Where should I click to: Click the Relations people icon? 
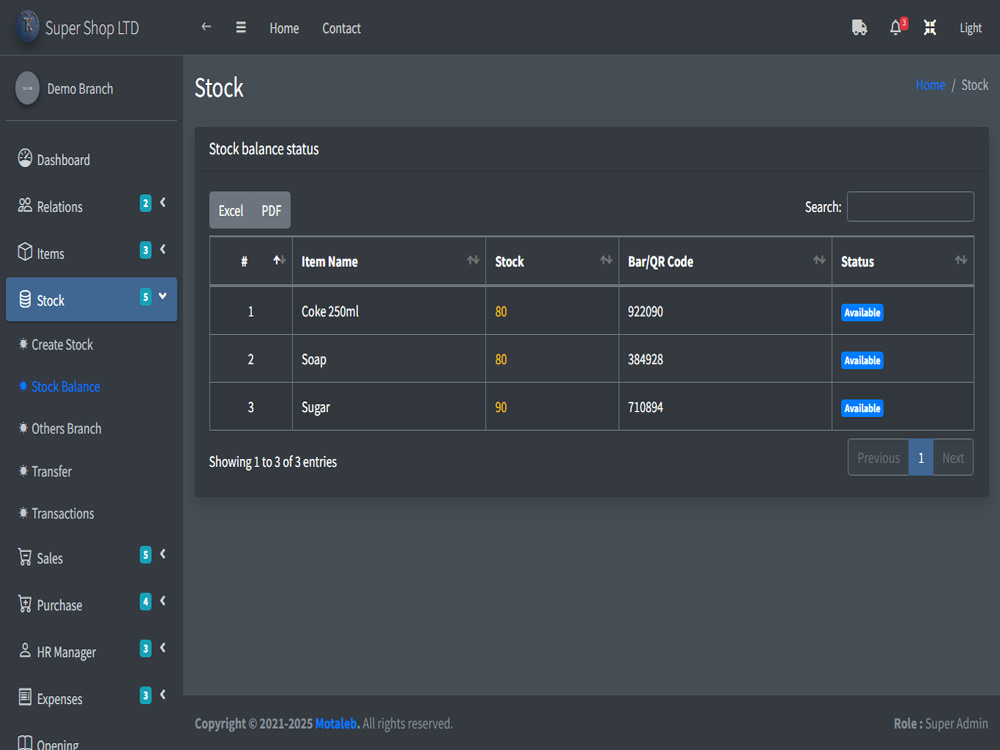pyautogui.click(x=25, y=205)
